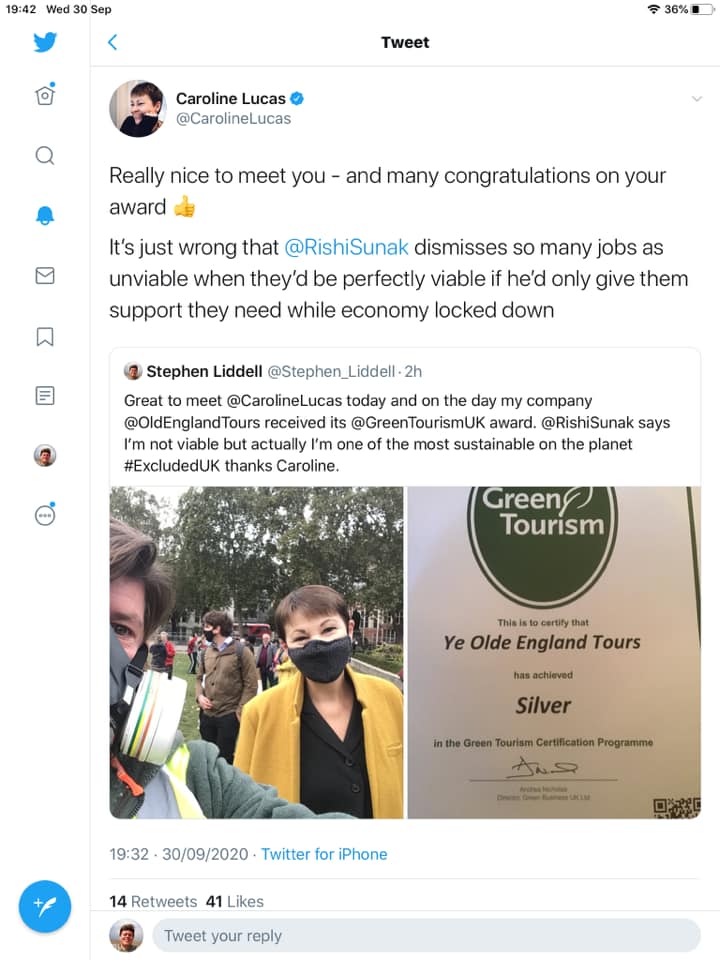Open the Bookmarks icon
This screenshot has height=960, width=720.
(x=45, y=336)
